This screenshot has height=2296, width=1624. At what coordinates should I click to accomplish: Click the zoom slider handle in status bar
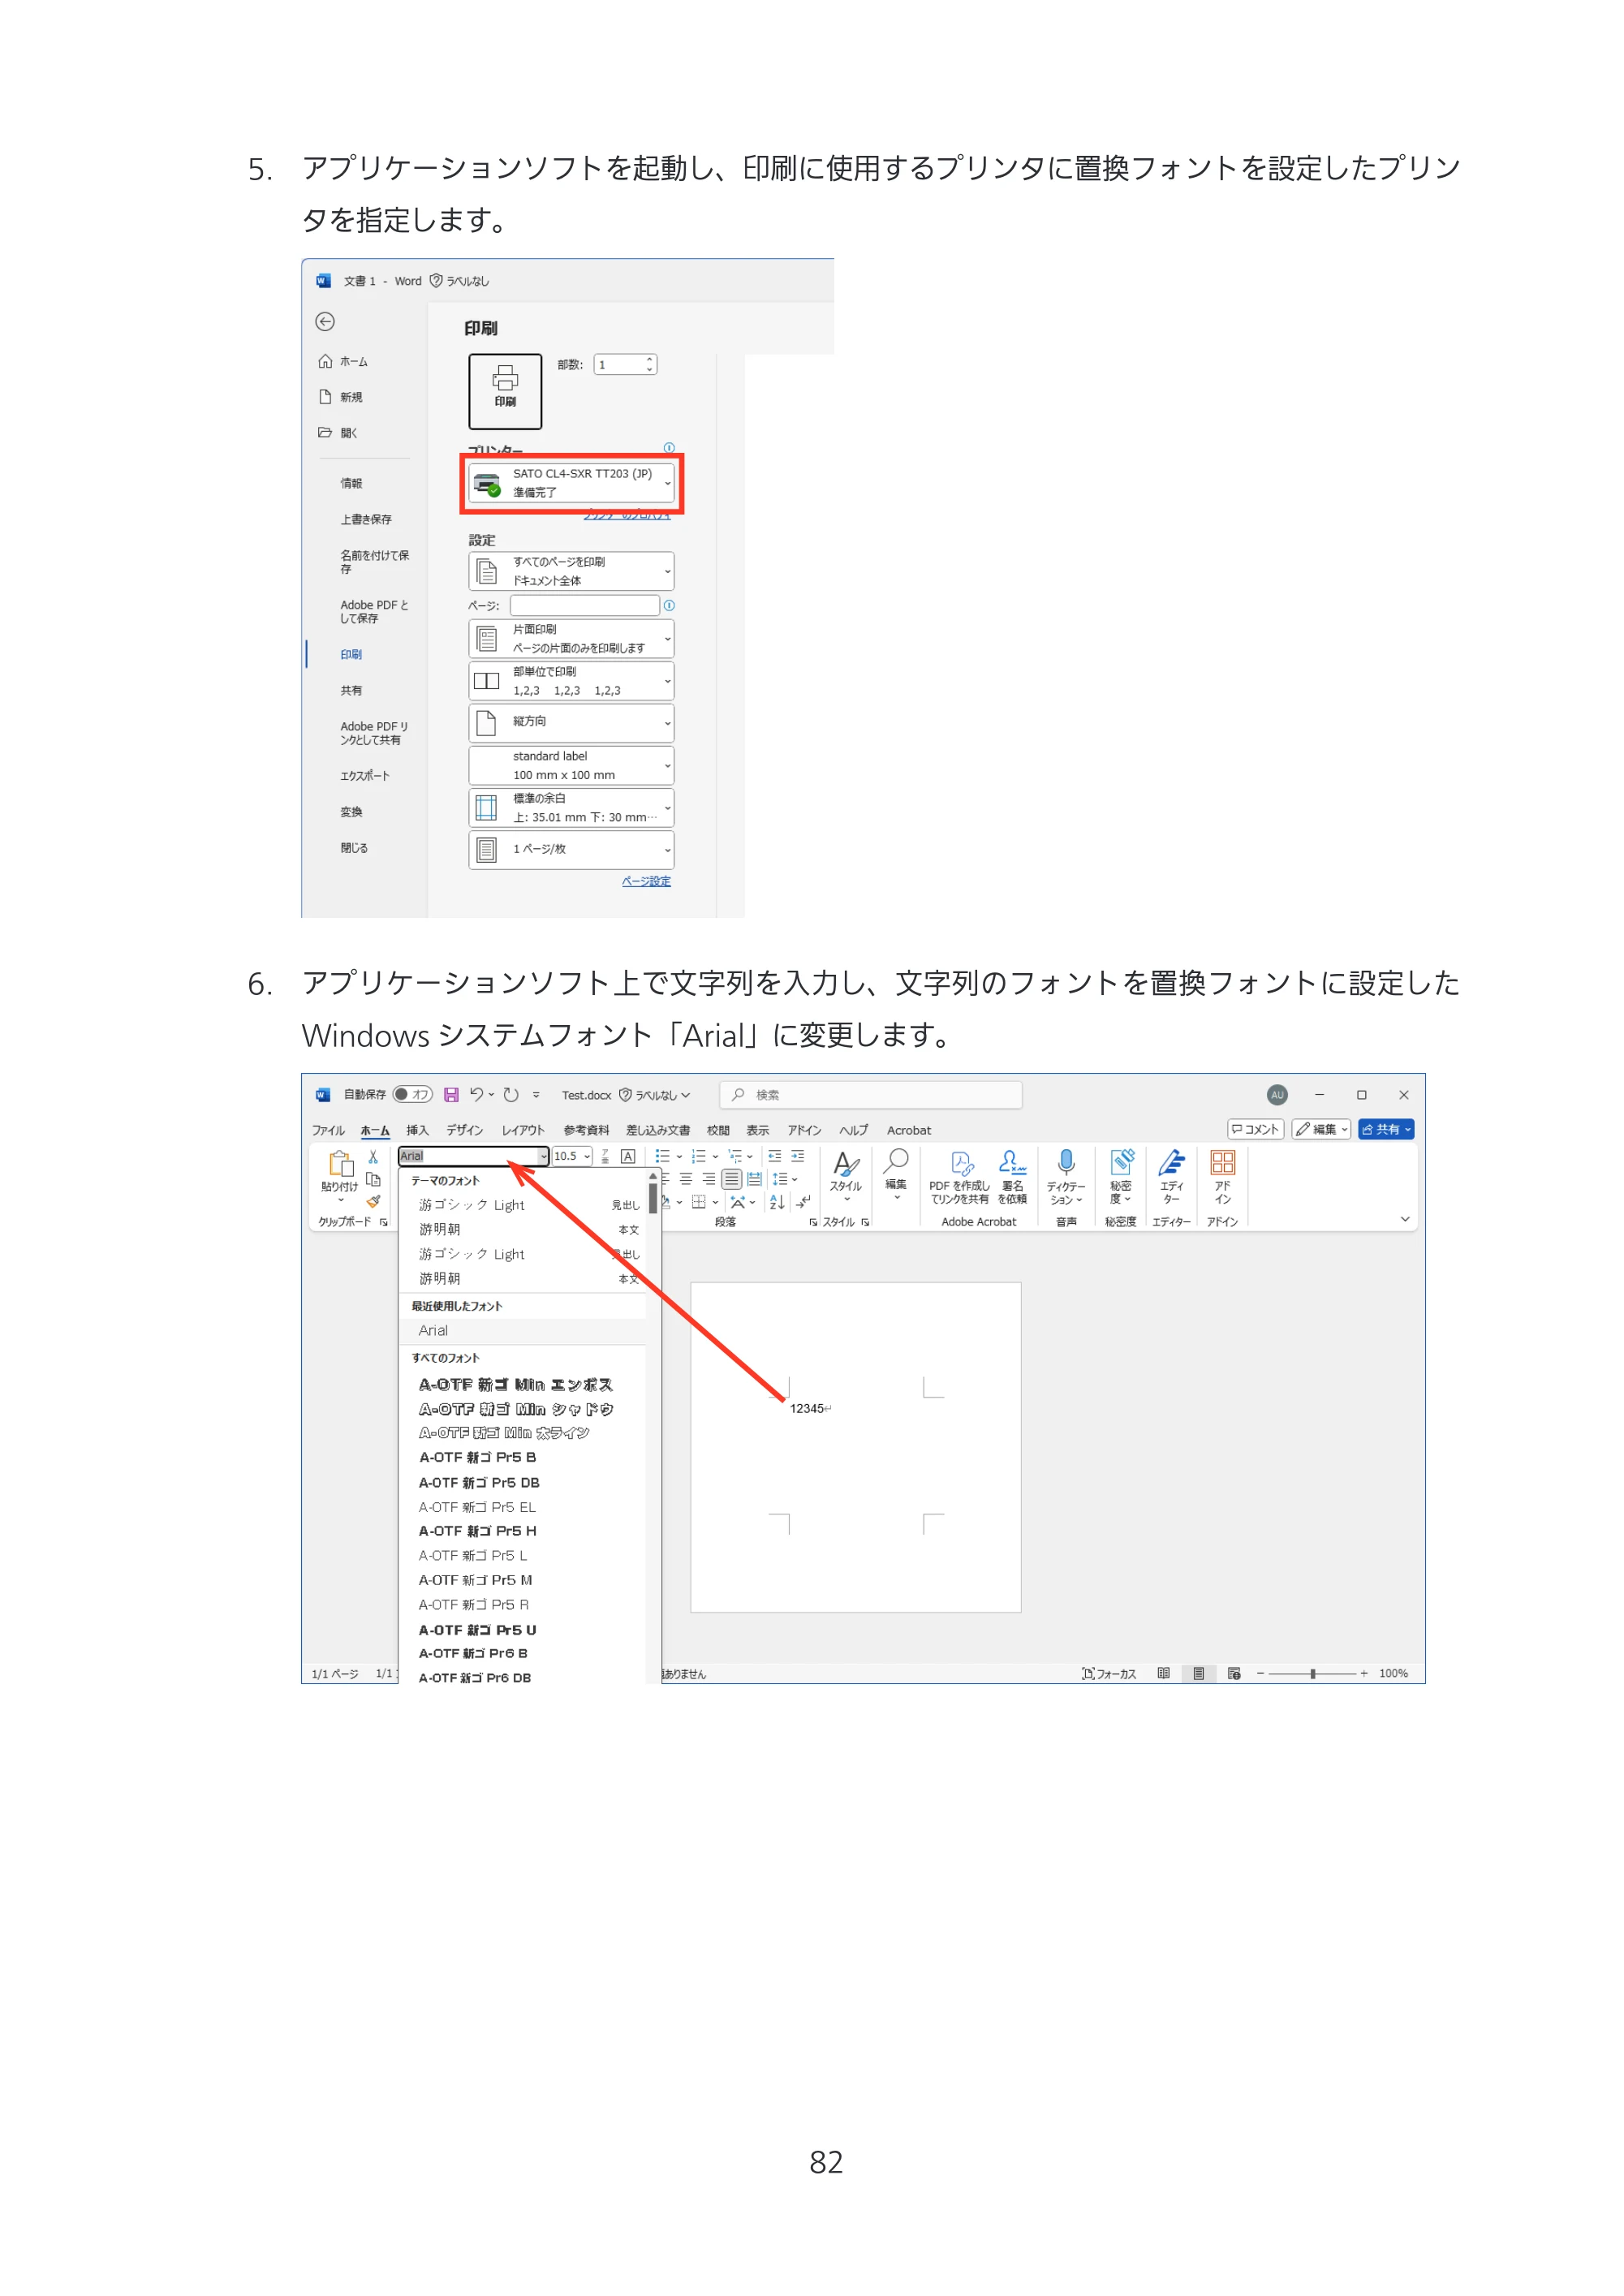(1313, 1674)
